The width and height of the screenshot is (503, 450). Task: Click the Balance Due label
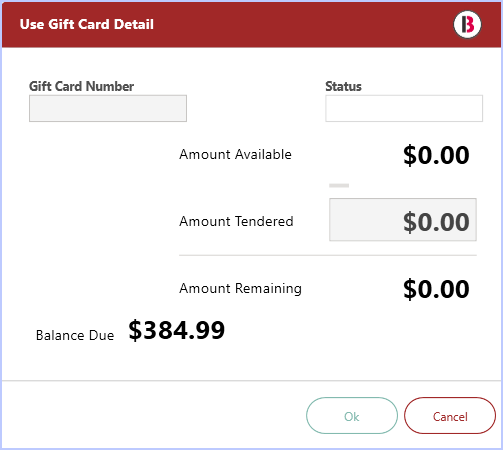(75, 335)
